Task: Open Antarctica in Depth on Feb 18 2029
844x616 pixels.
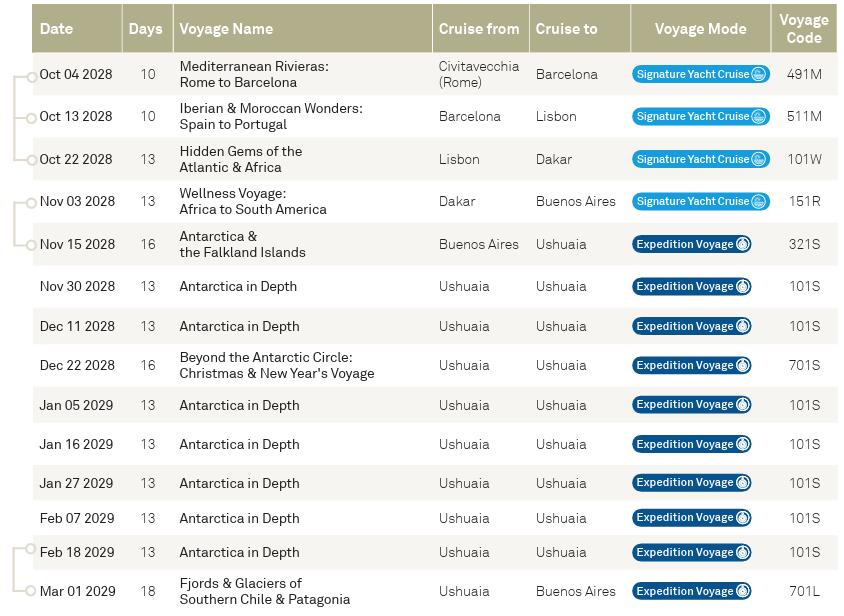Action: pyautogui.click(x=240, y=552)
